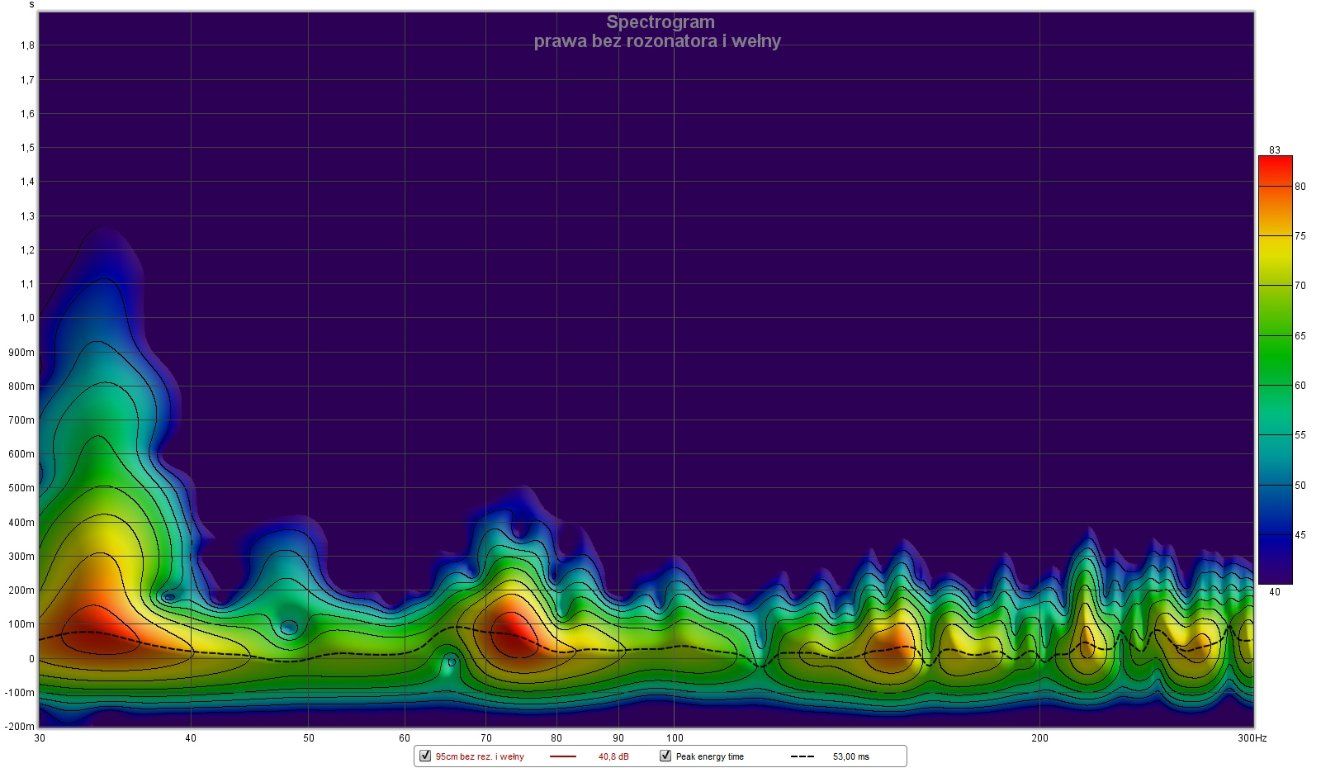Click the '-200m' time axis label

tap(19, 726)
